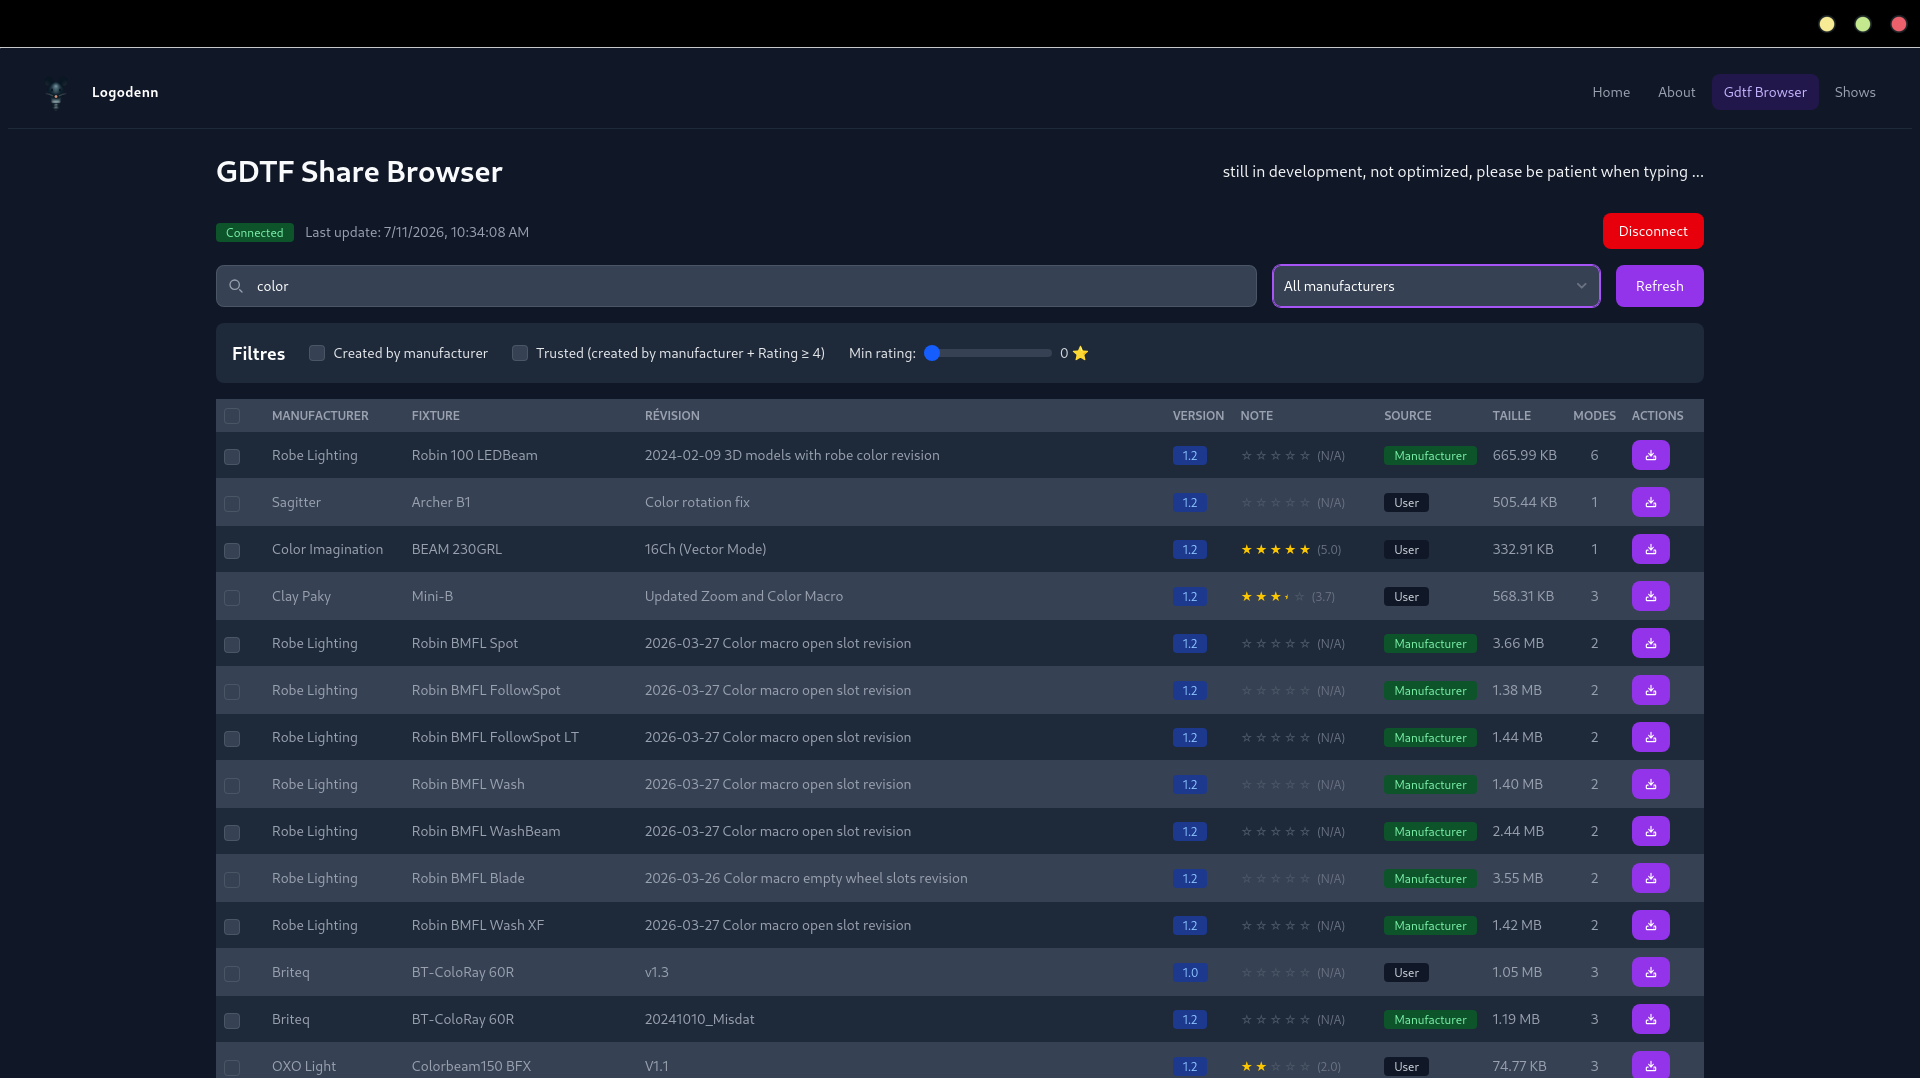Download BT-ColoRay 60R revision v1.3
The image size is (1920, 1078).
pyautogui.click(x=1650, y=972)
